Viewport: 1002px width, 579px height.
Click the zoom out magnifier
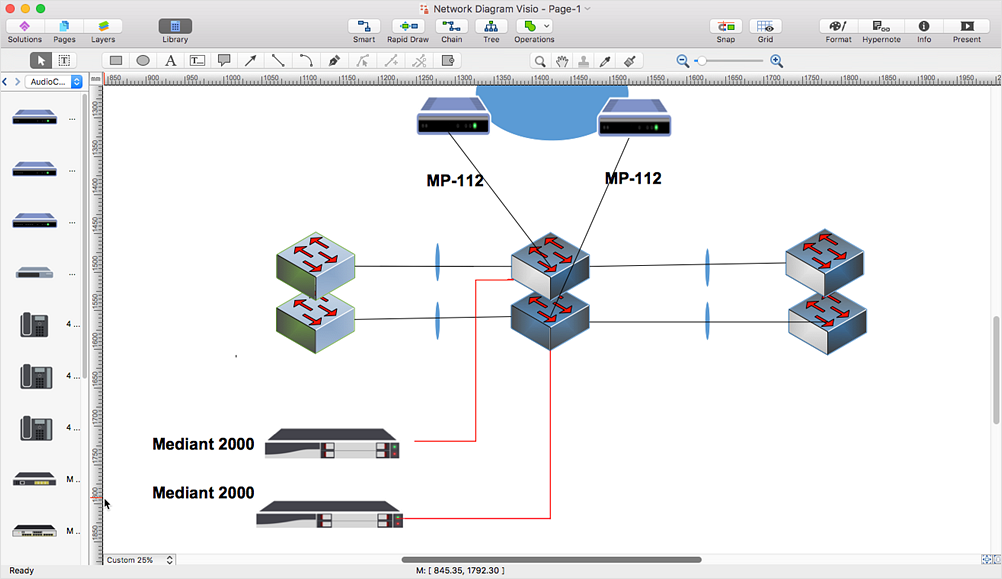click(x=682, y=61)
